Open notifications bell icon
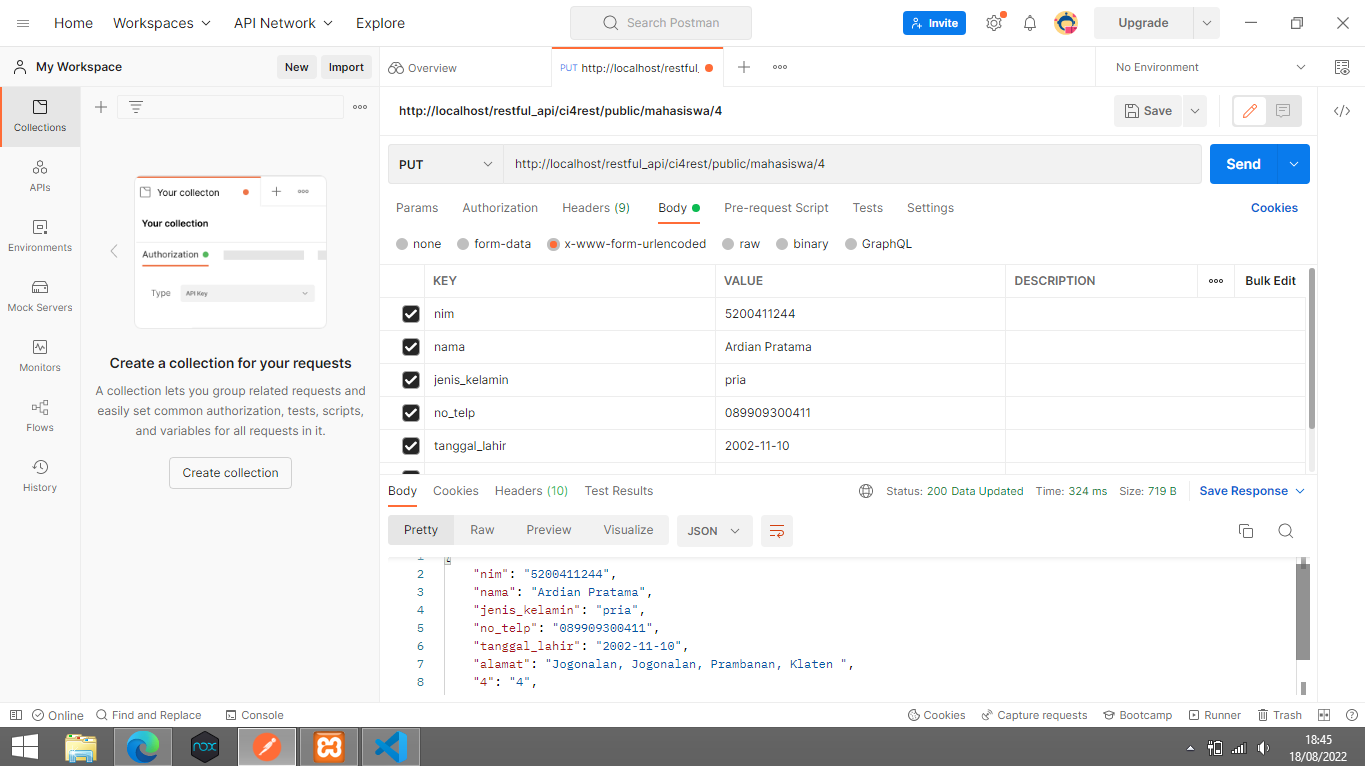The width and height of the screenshot is (1365, 766). 1030,23
